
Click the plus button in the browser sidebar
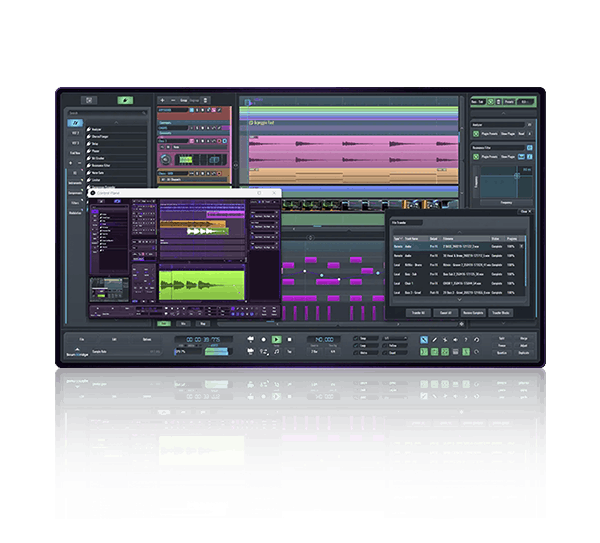(x=70, y=163)
